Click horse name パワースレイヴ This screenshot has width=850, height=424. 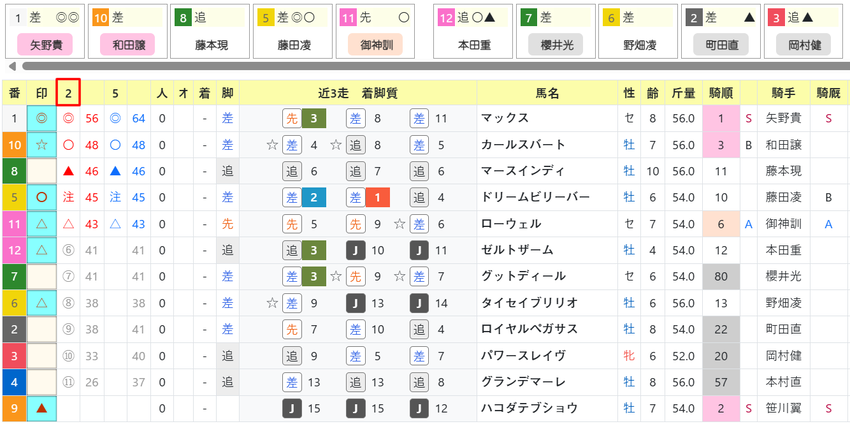point(523,356)
